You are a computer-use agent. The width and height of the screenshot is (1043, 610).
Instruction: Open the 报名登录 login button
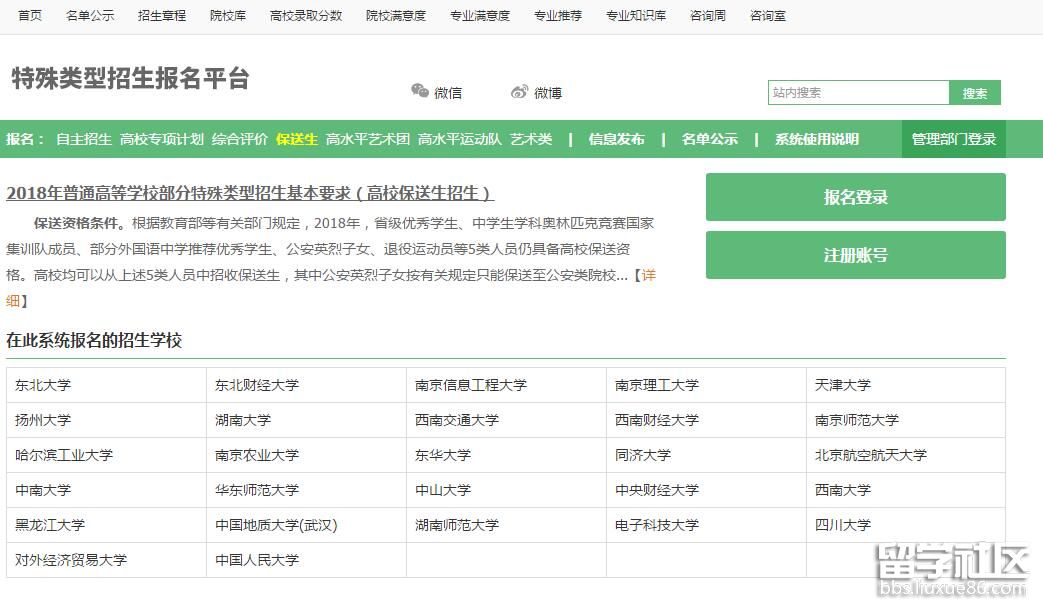coord(855,197)
